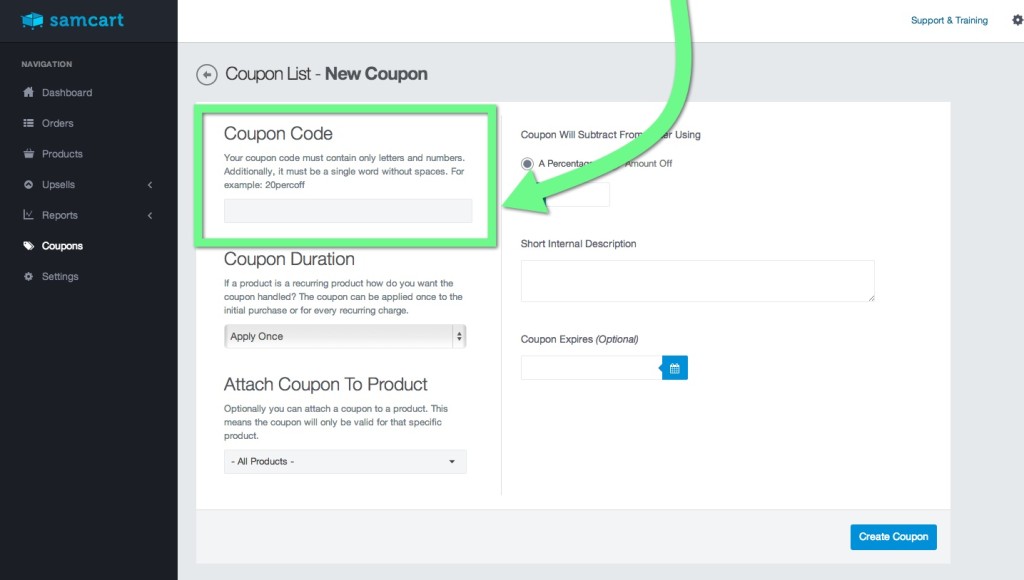Image resolution: width=1024 pixels, height=580 pixels.
Task: Select the A Percentage Off radio button
Action: click(529, 165)
